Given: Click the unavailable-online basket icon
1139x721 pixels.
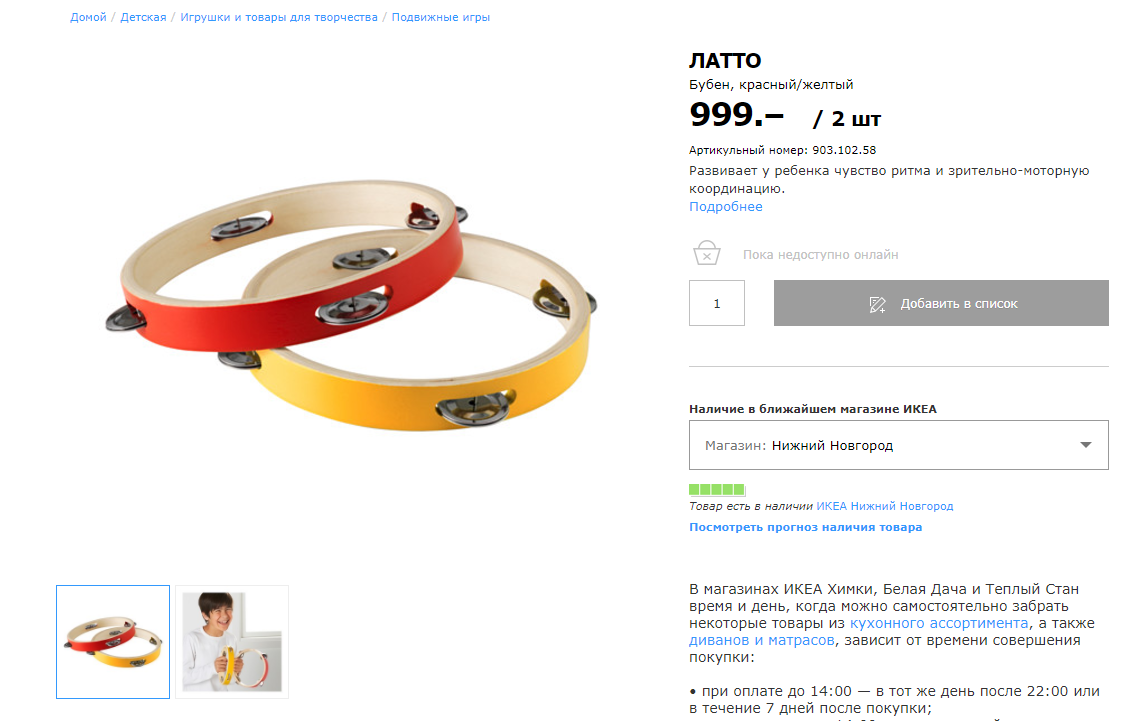Looking at the screenshot, I should point(706,253).
